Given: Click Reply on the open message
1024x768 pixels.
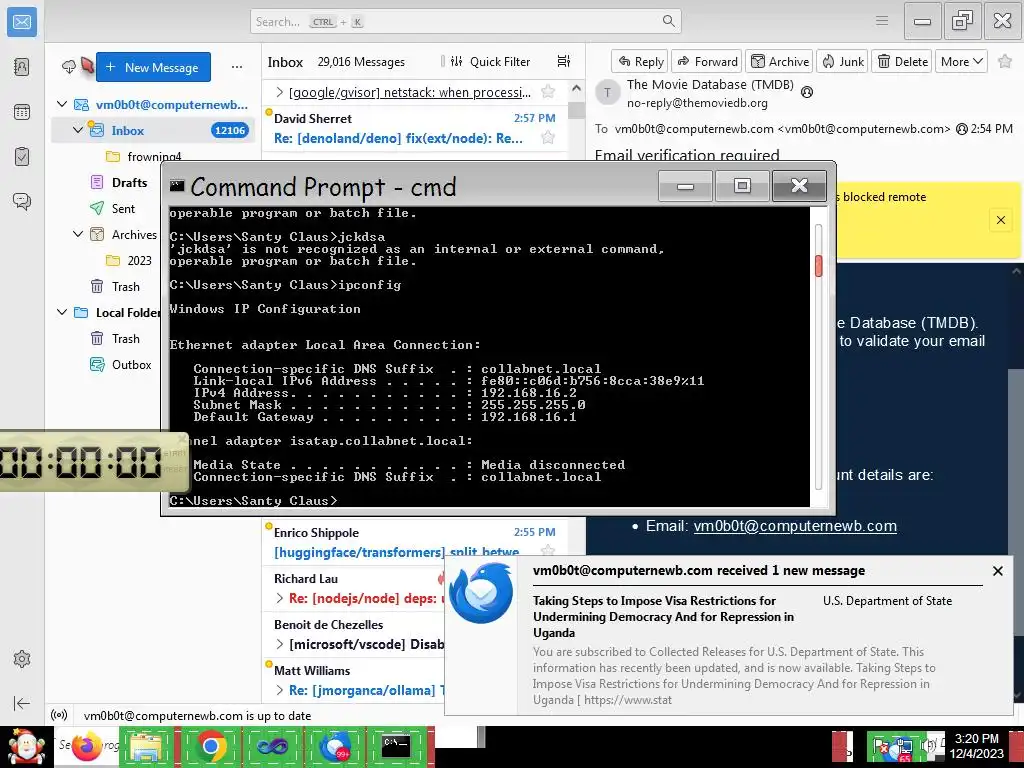Looking at the screenshot, I should pos(640,61).
